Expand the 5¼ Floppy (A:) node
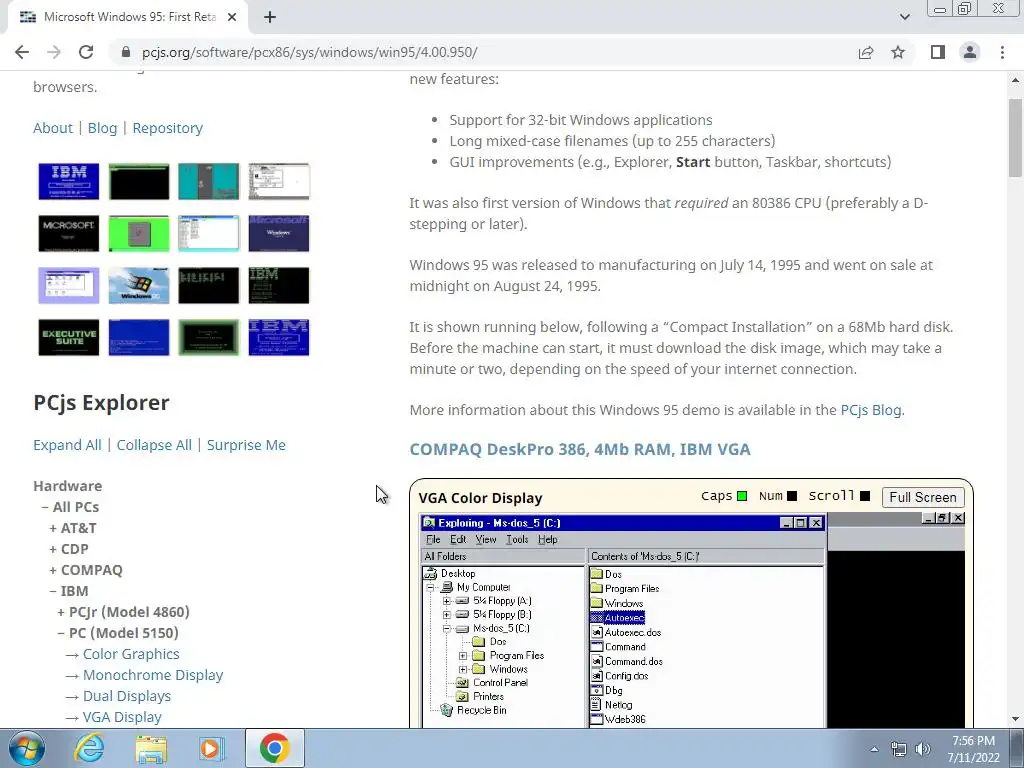1024x768 pixels. tap(447, 601)
